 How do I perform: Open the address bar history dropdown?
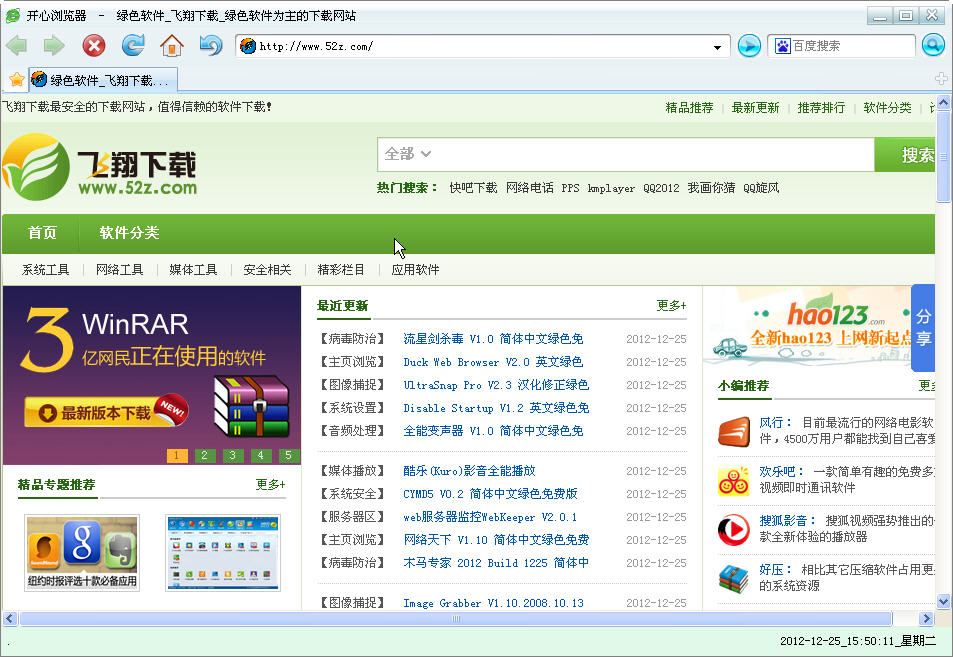point(717,47)
